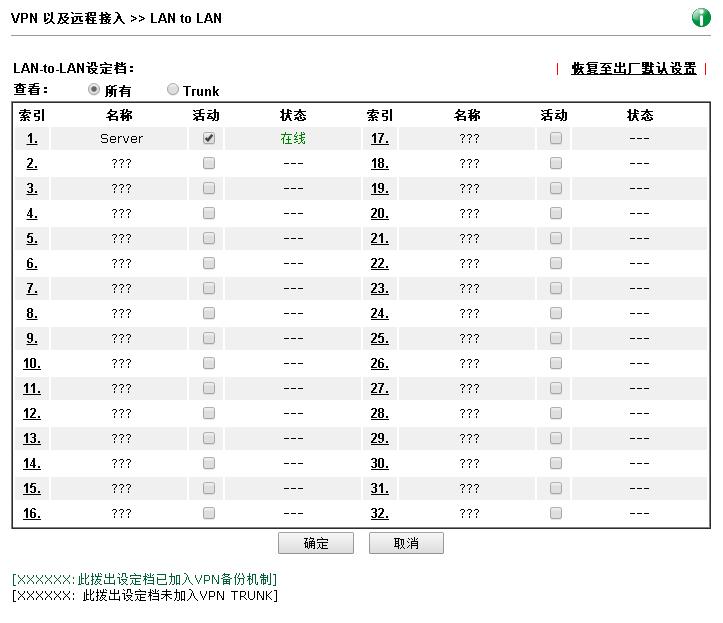Check the active box for profile 24
This screenshot has width=723, height=623.
point(556,313)
